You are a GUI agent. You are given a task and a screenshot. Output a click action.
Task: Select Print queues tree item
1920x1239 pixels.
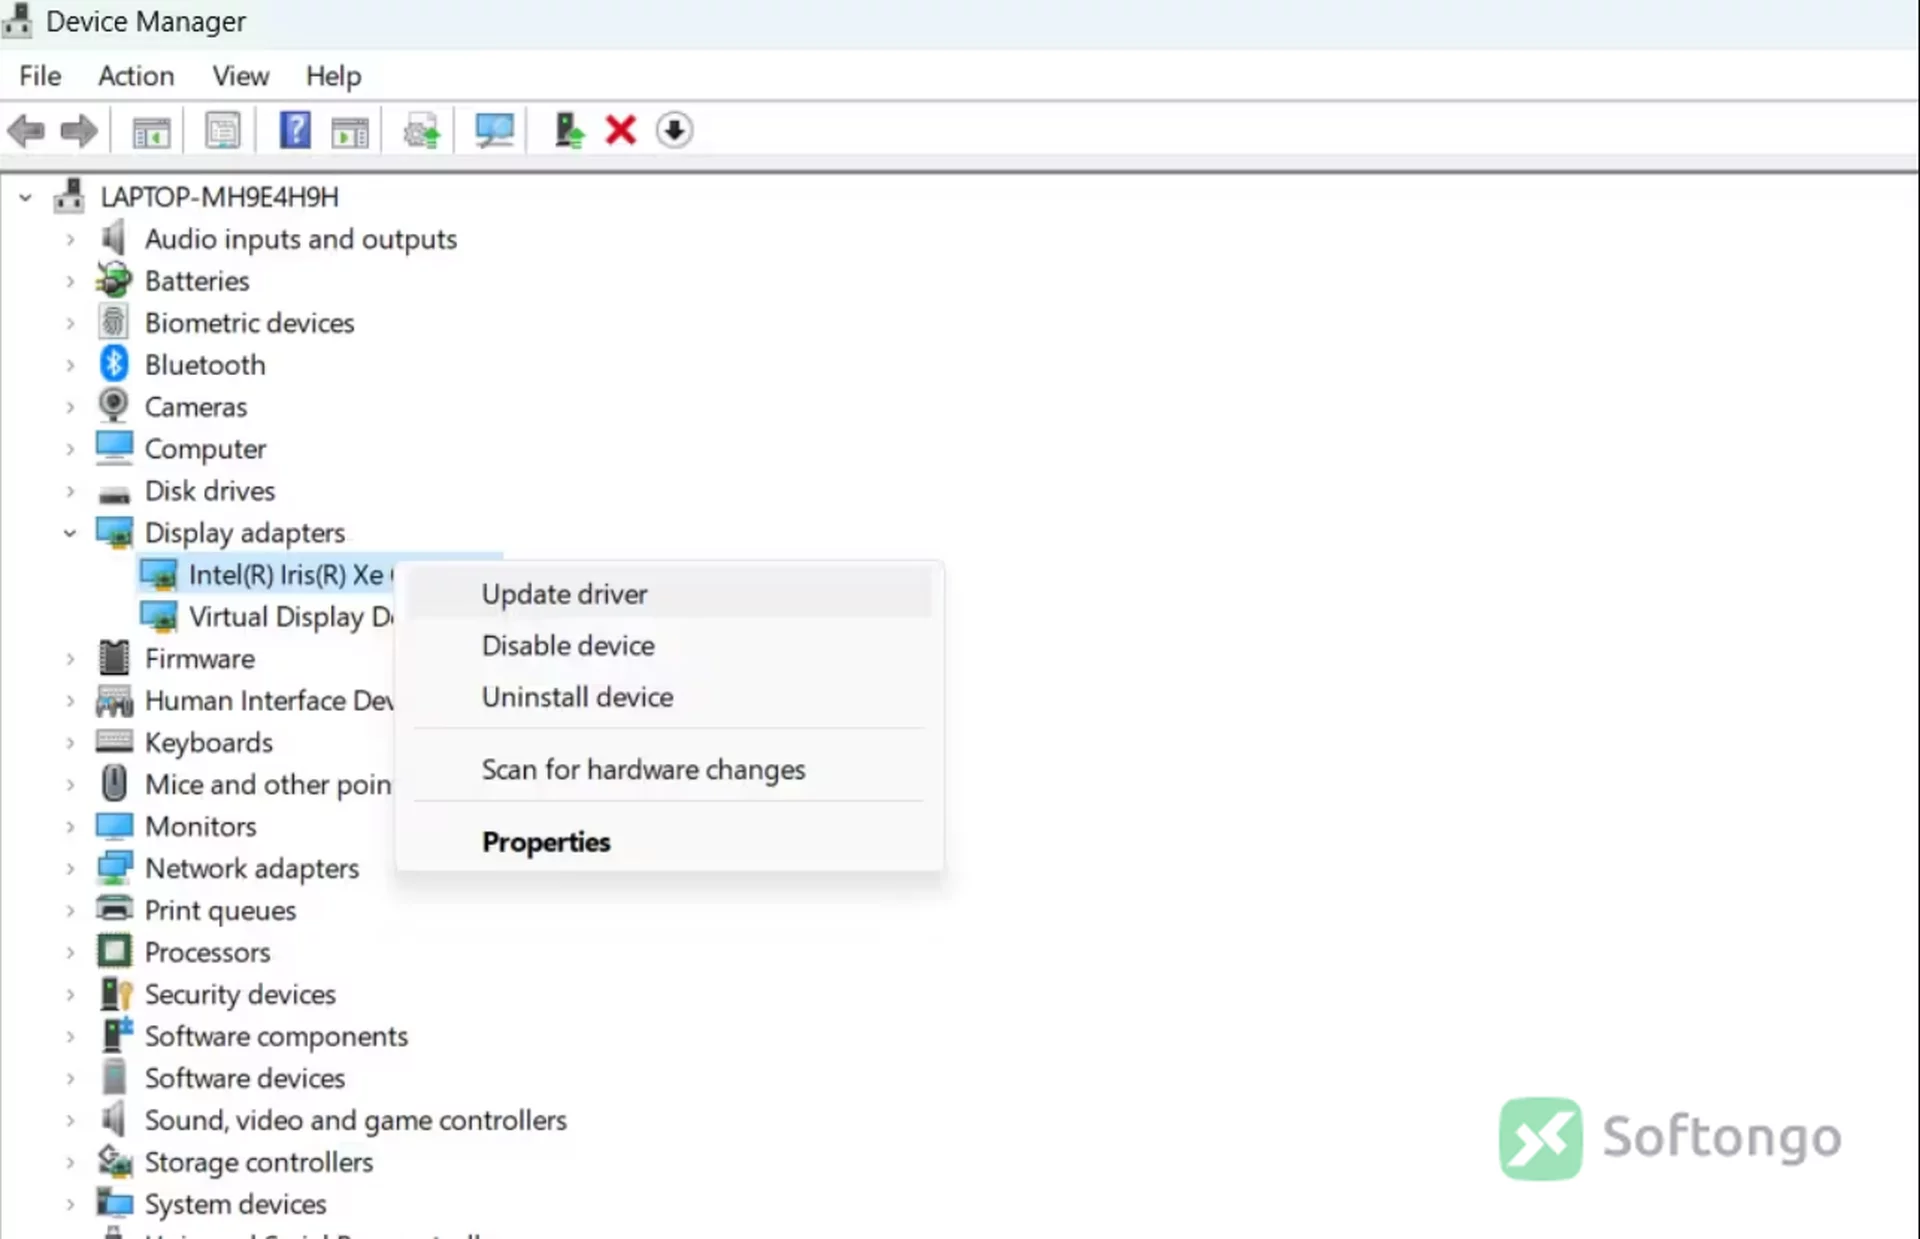click(220, 910)
